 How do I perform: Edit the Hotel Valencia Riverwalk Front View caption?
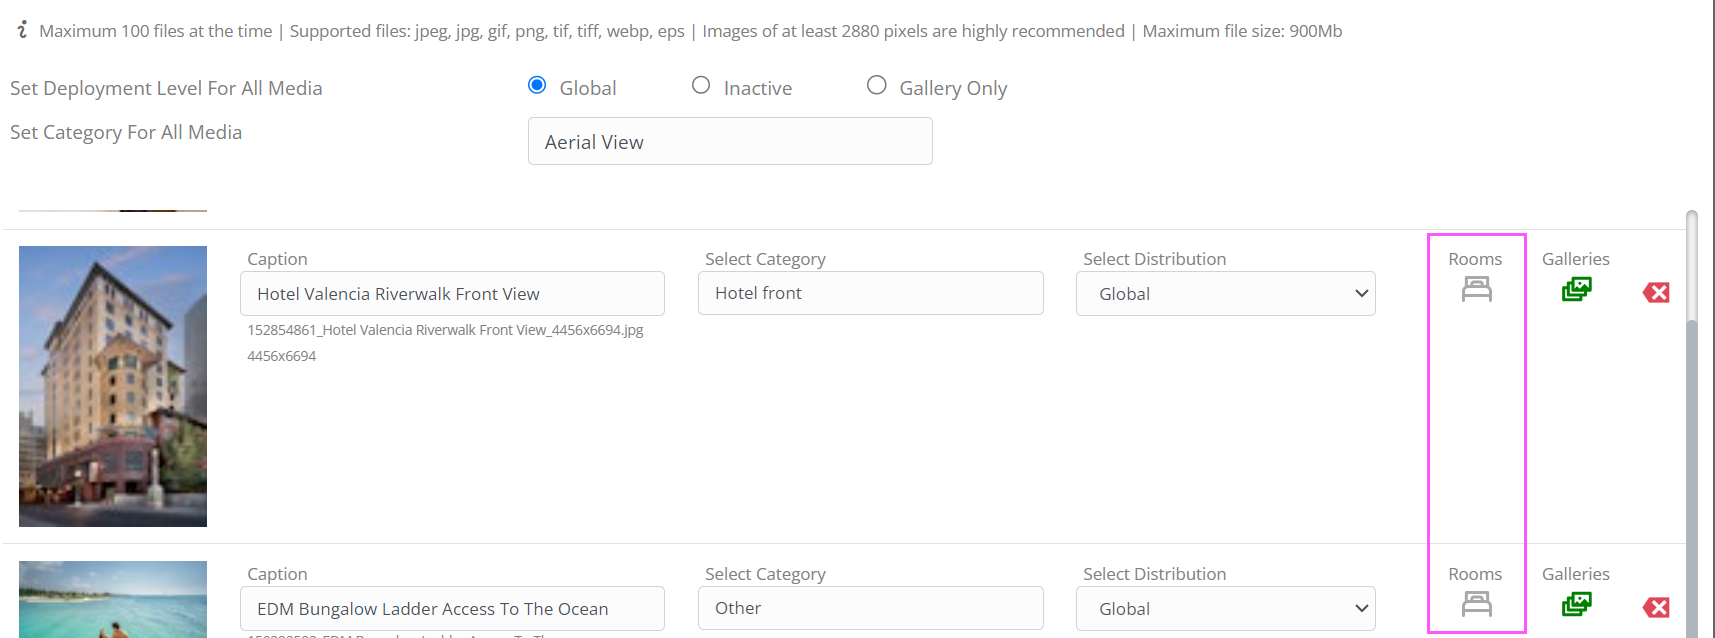tap(452, 293)
